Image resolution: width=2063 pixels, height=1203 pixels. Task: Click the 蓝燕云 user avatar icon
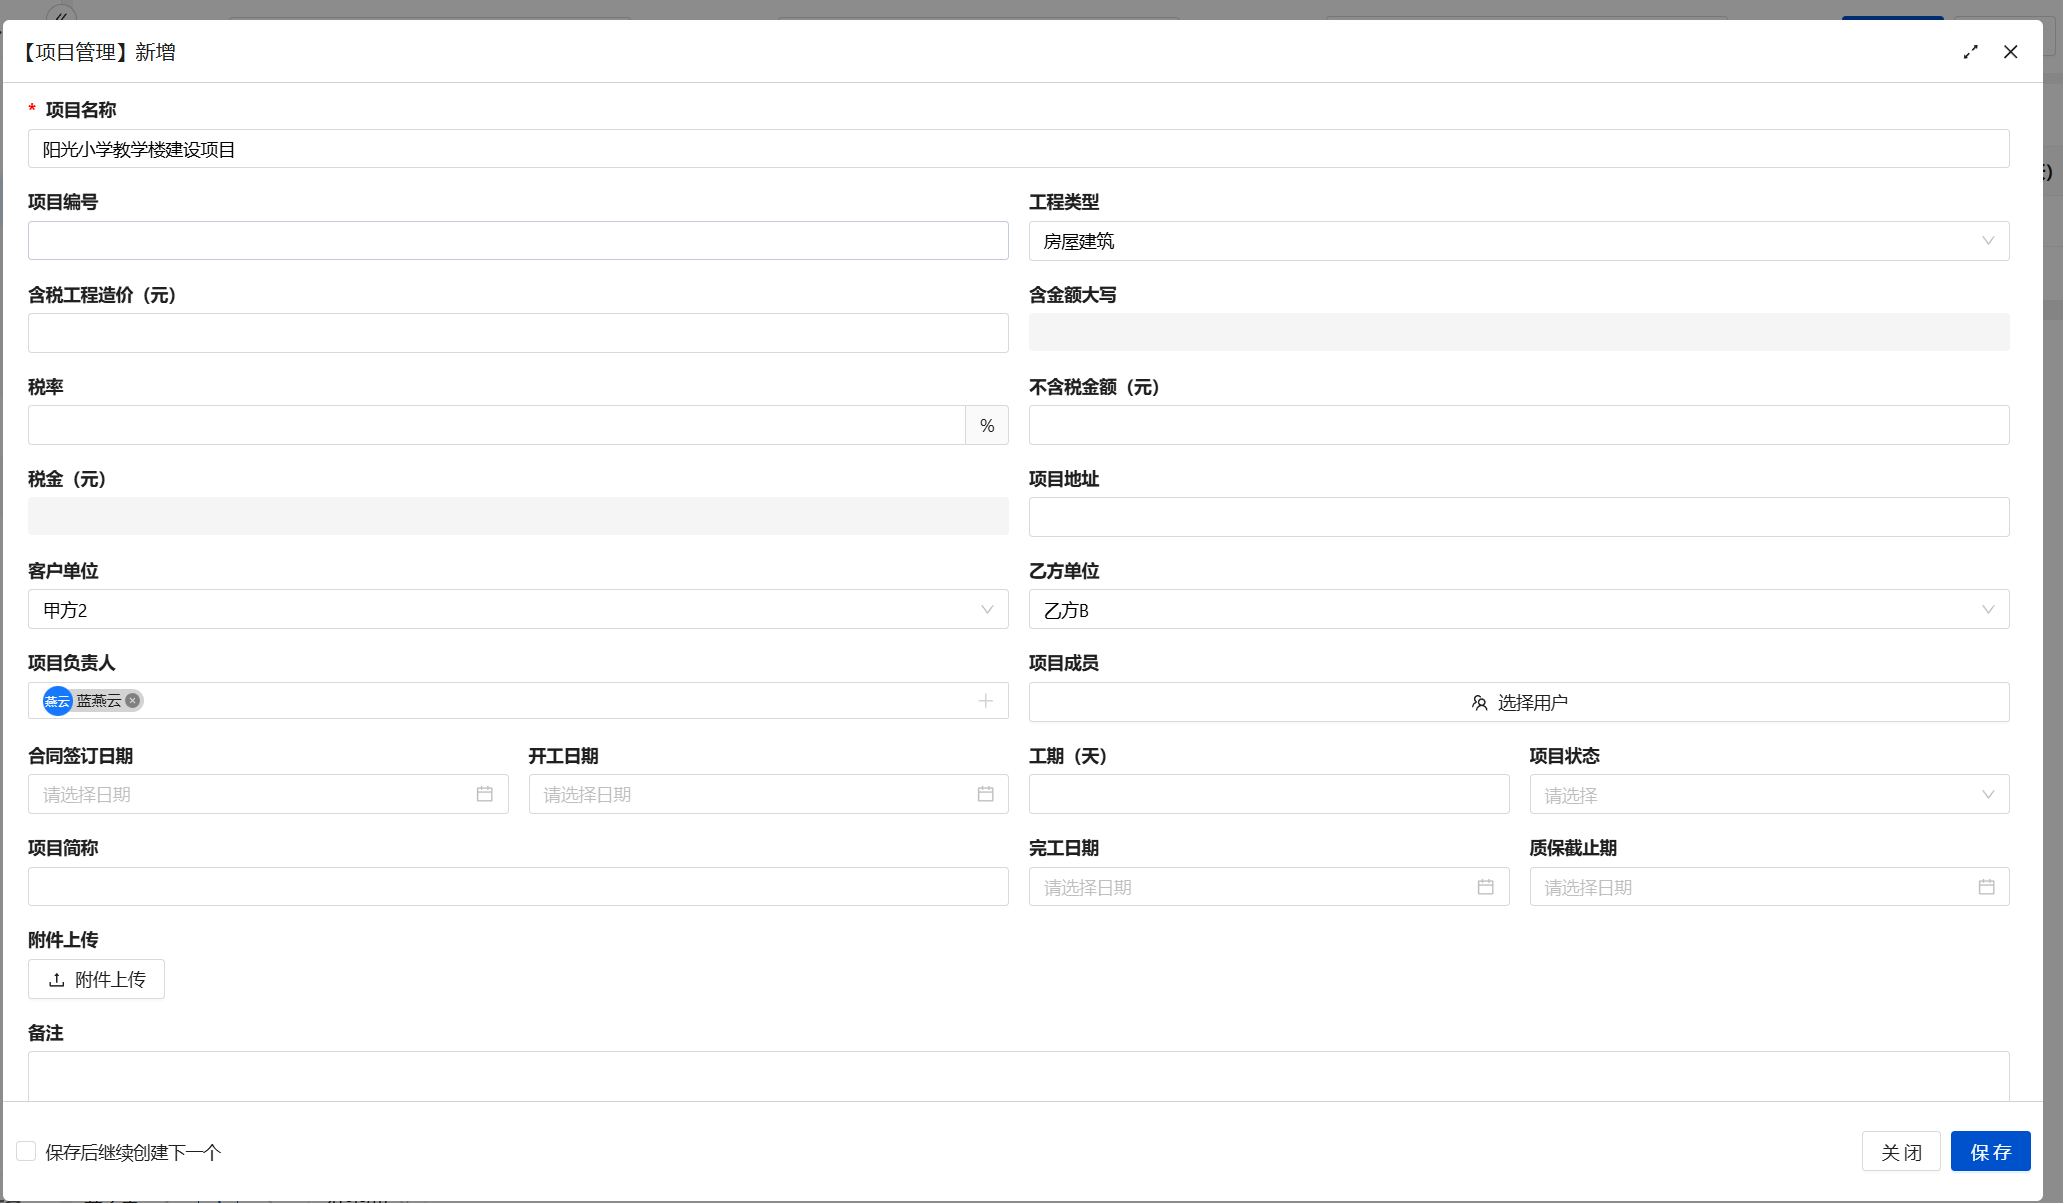(x=57, y=701)
